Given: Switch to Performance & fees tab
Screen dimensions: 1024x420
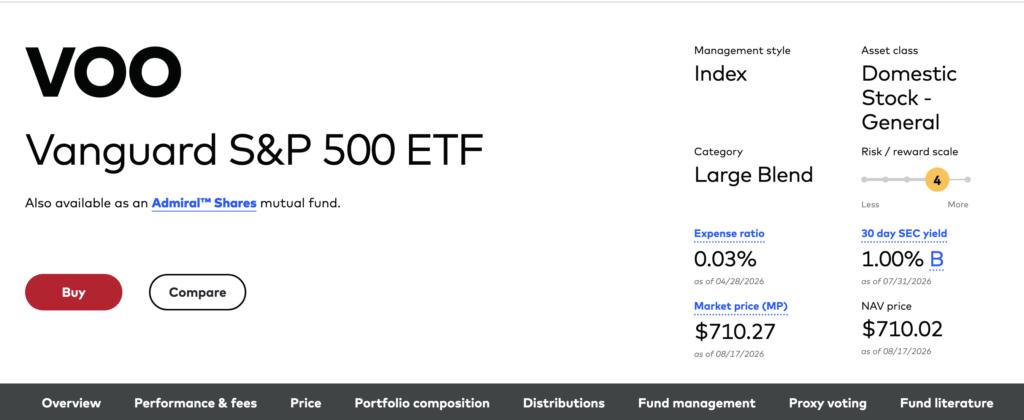Looking at the screenshot, I should click(195, 403).
